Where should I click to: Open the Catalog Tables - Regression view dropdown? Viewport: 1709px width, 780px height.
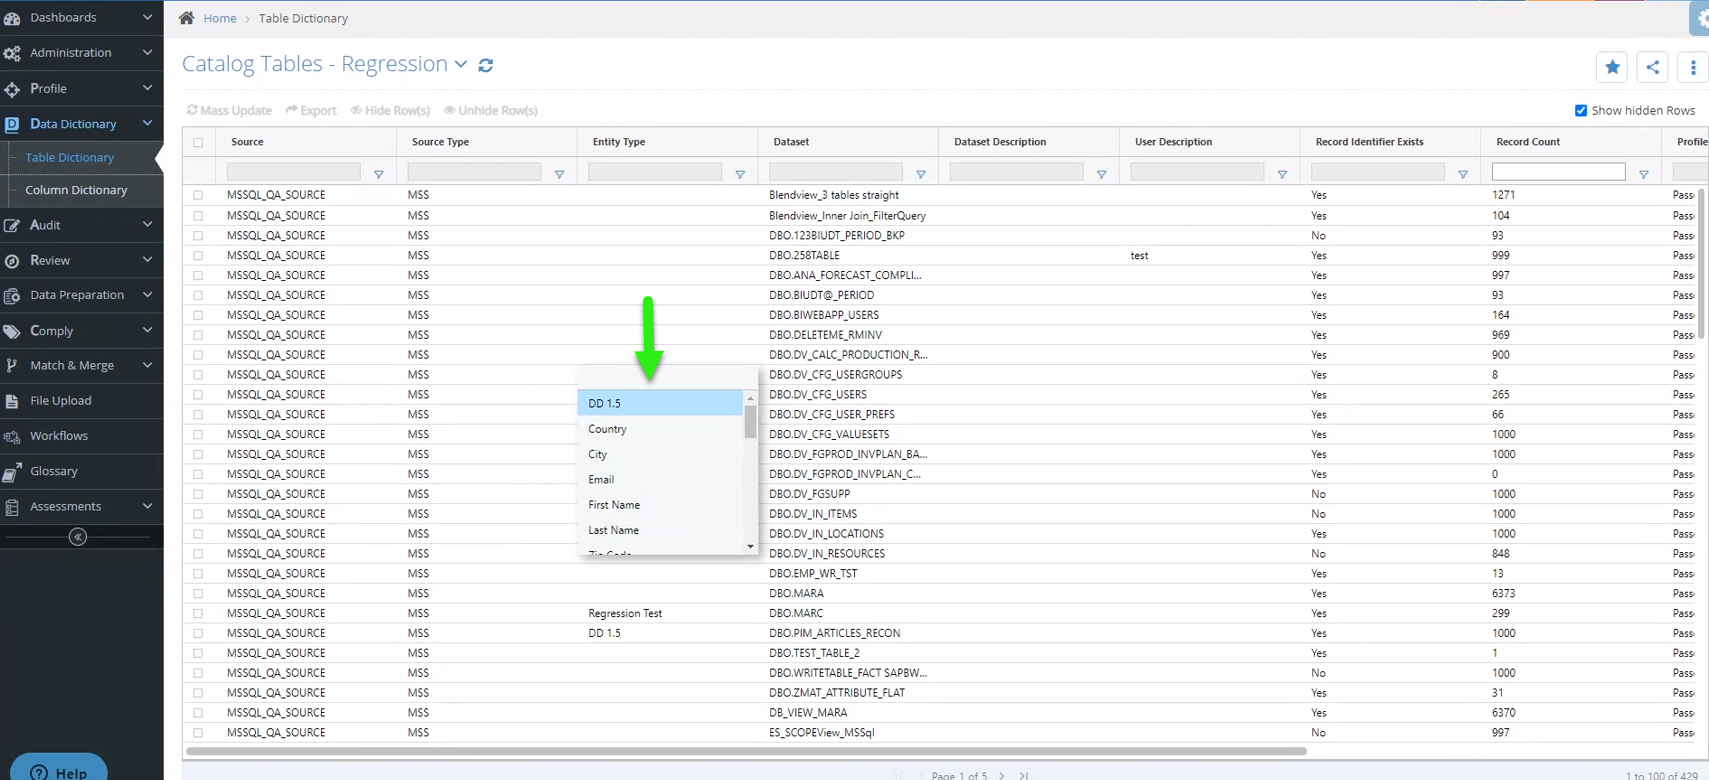[461, 64]
